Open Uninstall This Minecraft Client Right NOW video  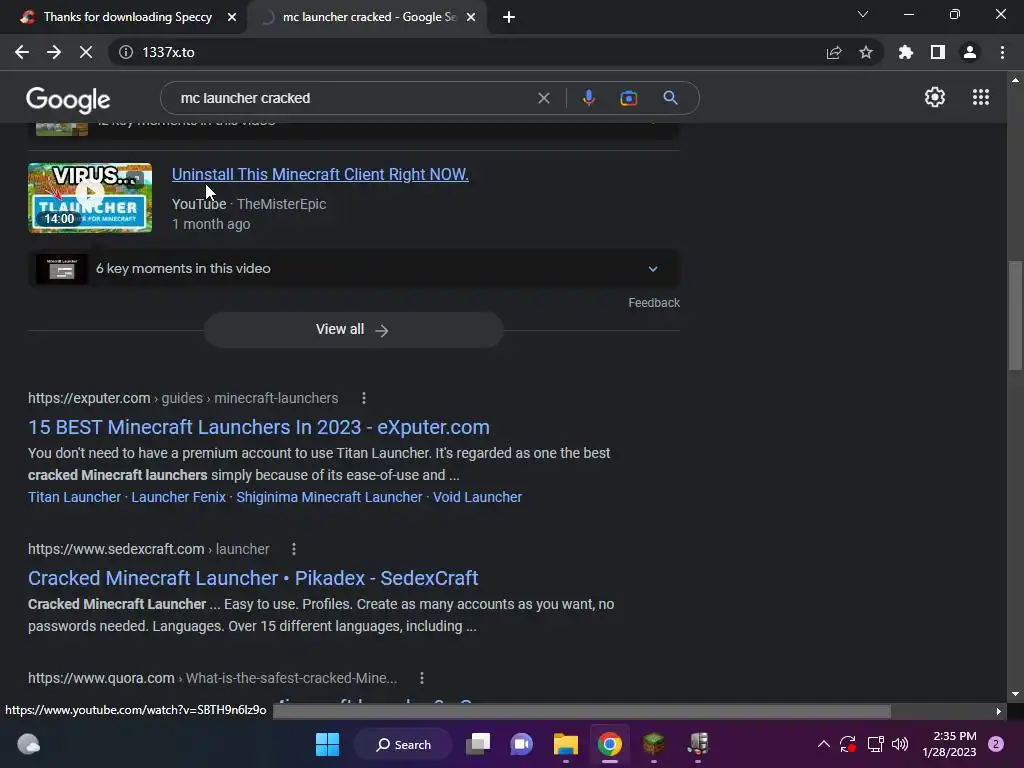[x=320, y=174]
